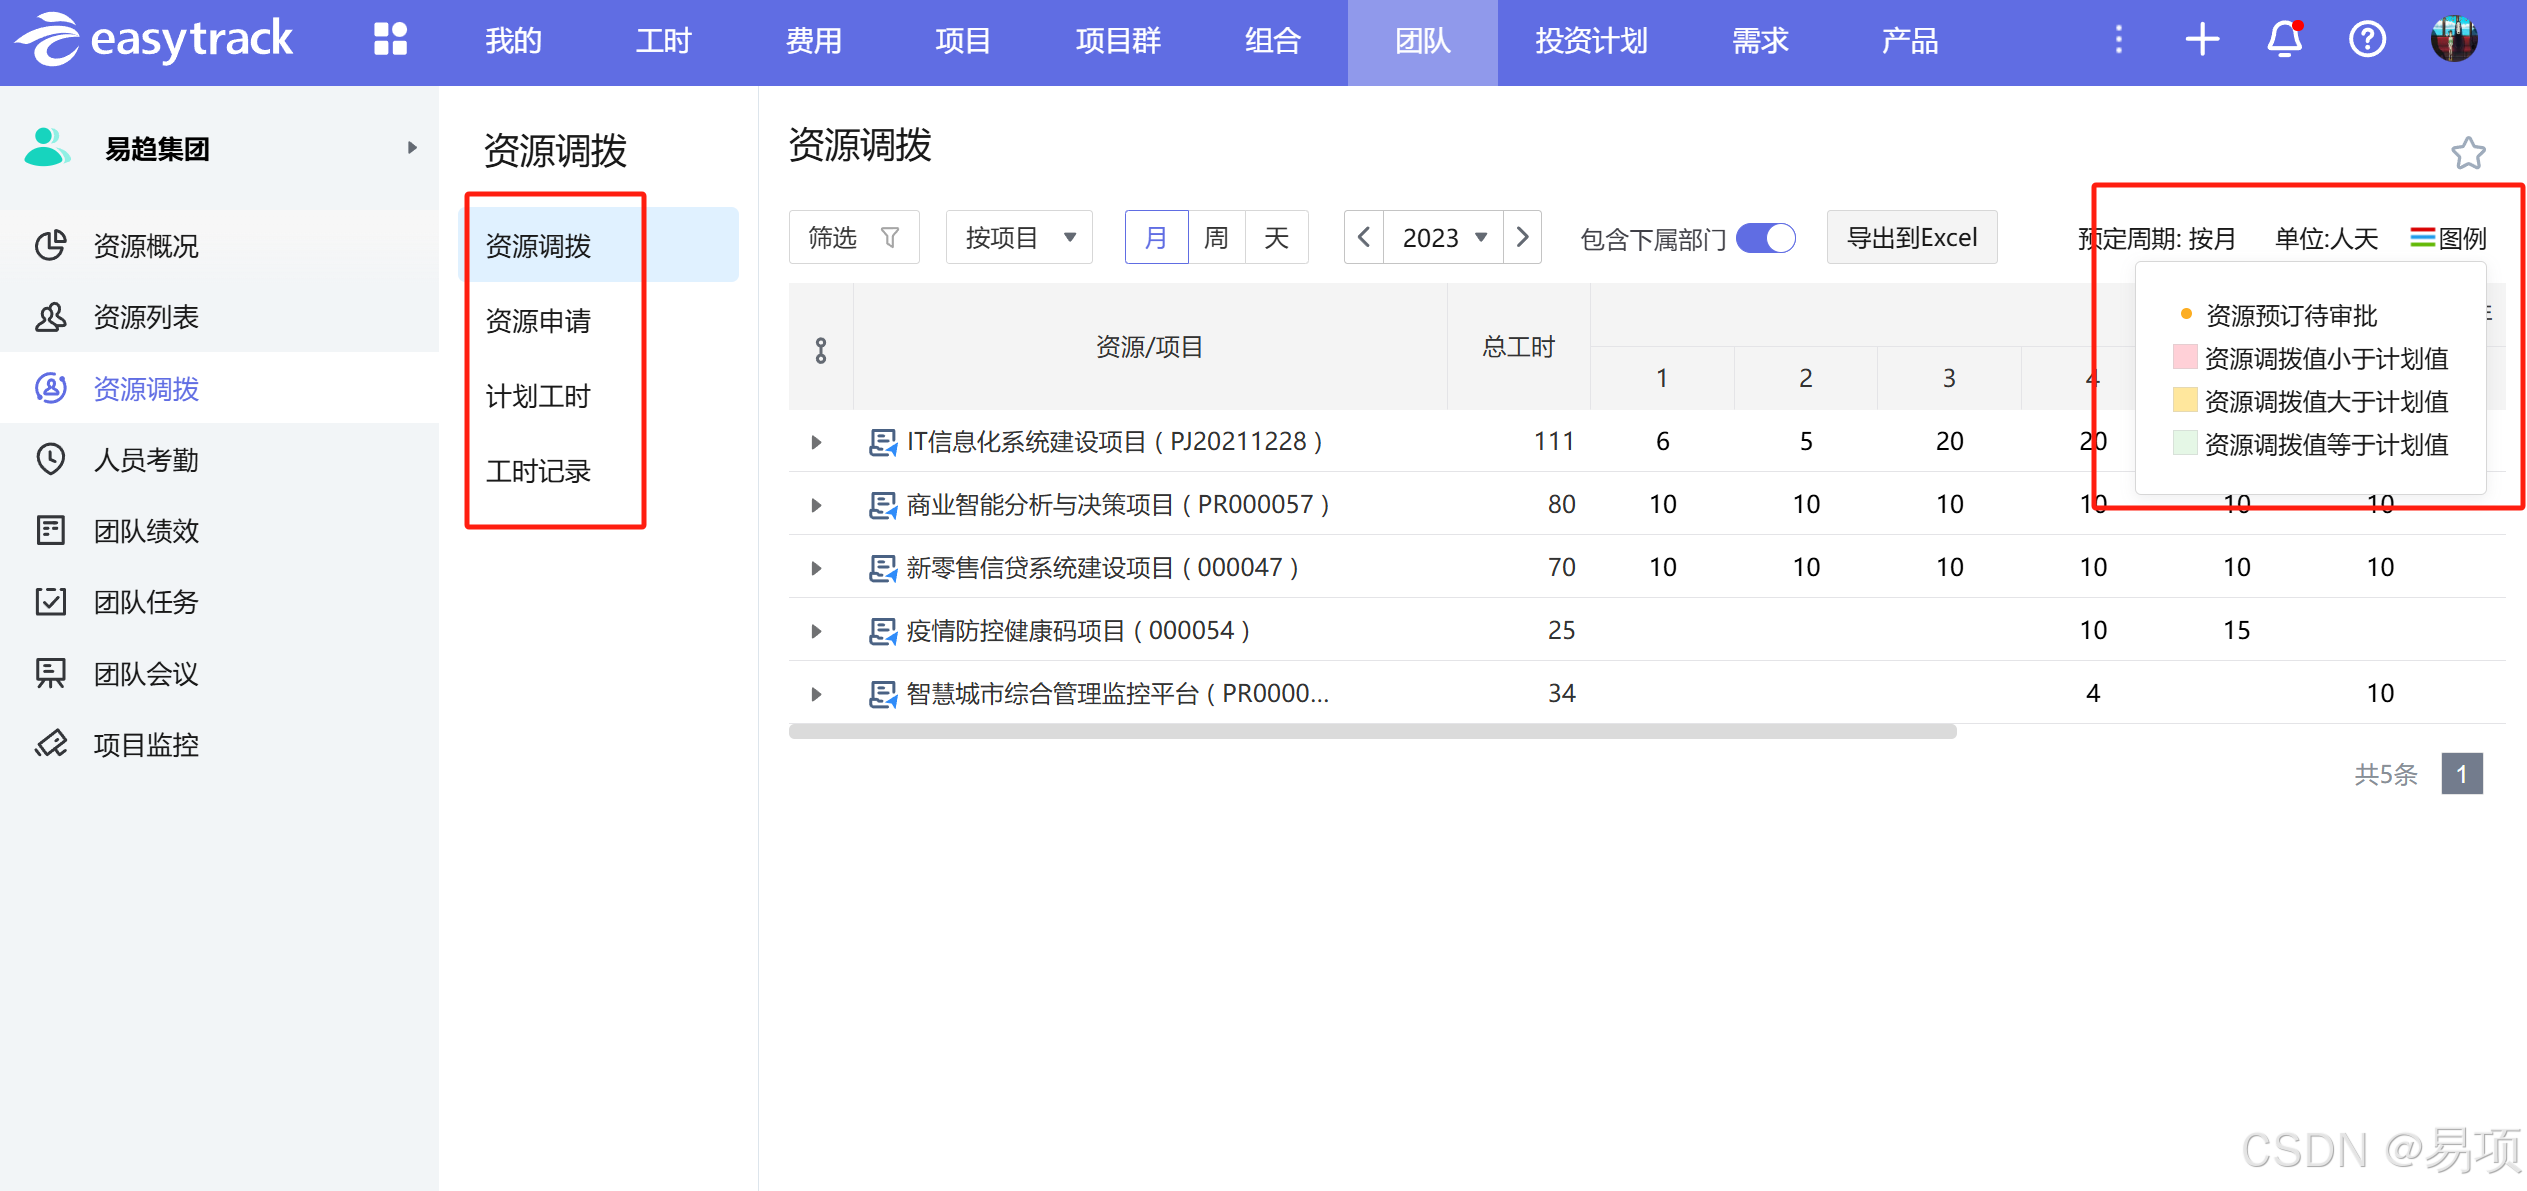
Task: Open the help question mark icon
Action: point(2367,40)
